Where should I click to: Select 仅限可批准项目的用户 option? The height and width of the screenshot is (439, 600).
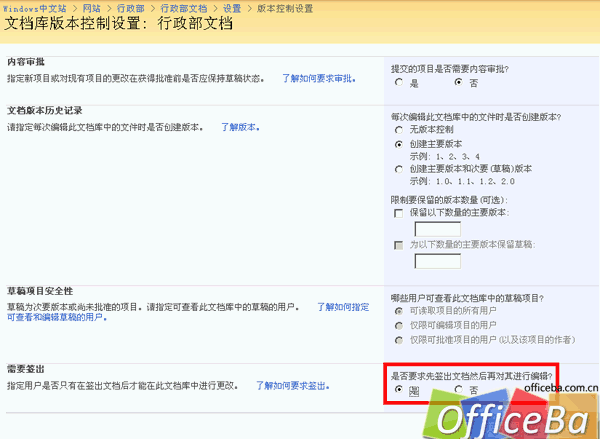point(399,340)
